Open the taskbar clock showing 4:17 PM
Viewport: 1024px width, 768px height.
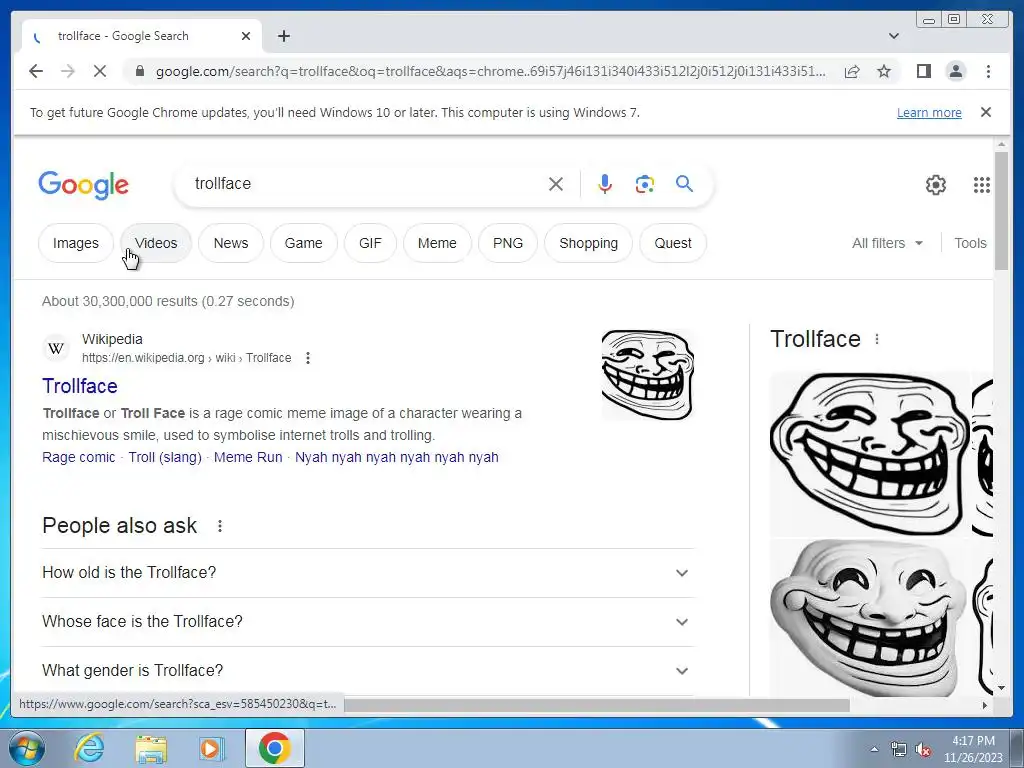[973, 749]
